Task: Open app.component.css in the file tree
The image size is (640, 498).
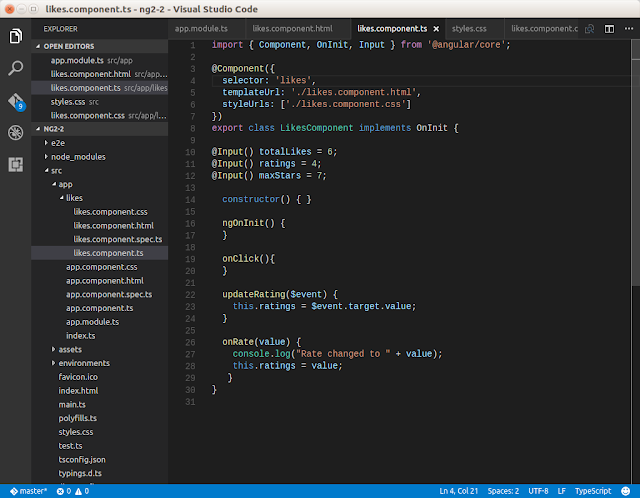Action: [x=102, y=267]
